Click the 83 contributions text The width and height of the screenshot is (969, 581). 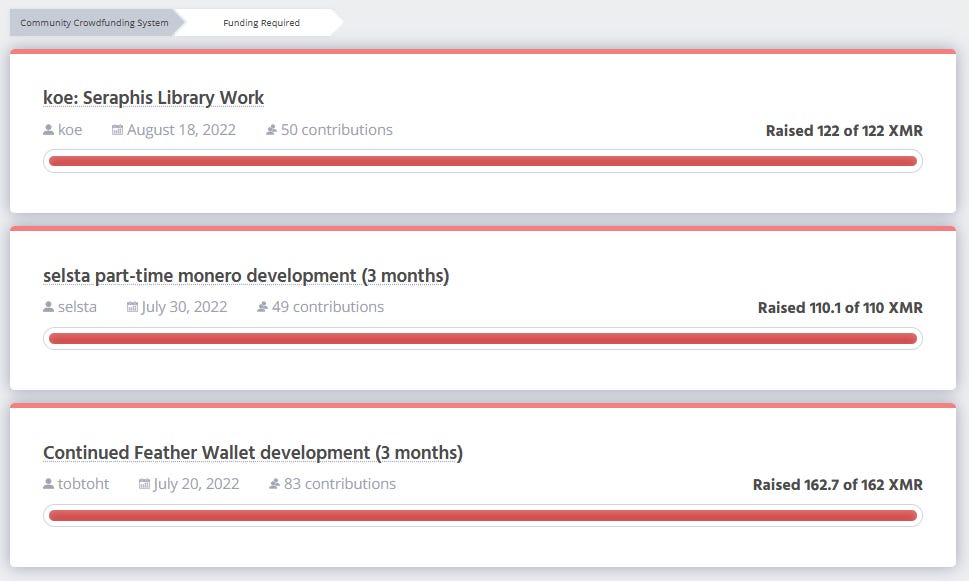coord(340,484)
